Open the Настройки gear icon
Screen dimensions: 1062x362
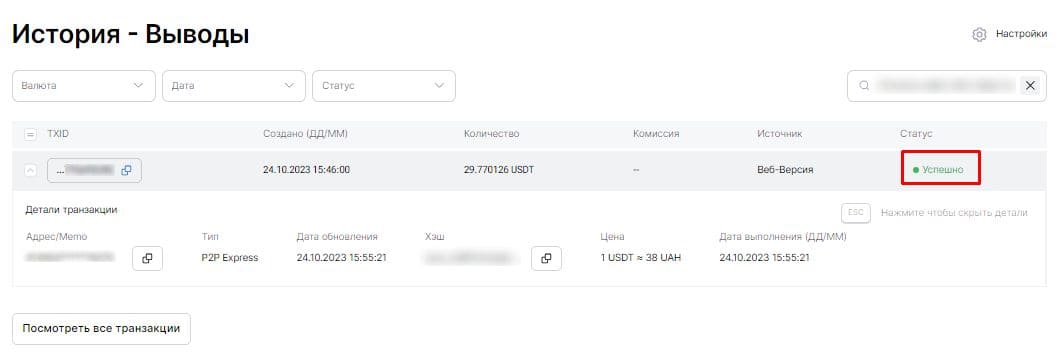tap(979, 35)
